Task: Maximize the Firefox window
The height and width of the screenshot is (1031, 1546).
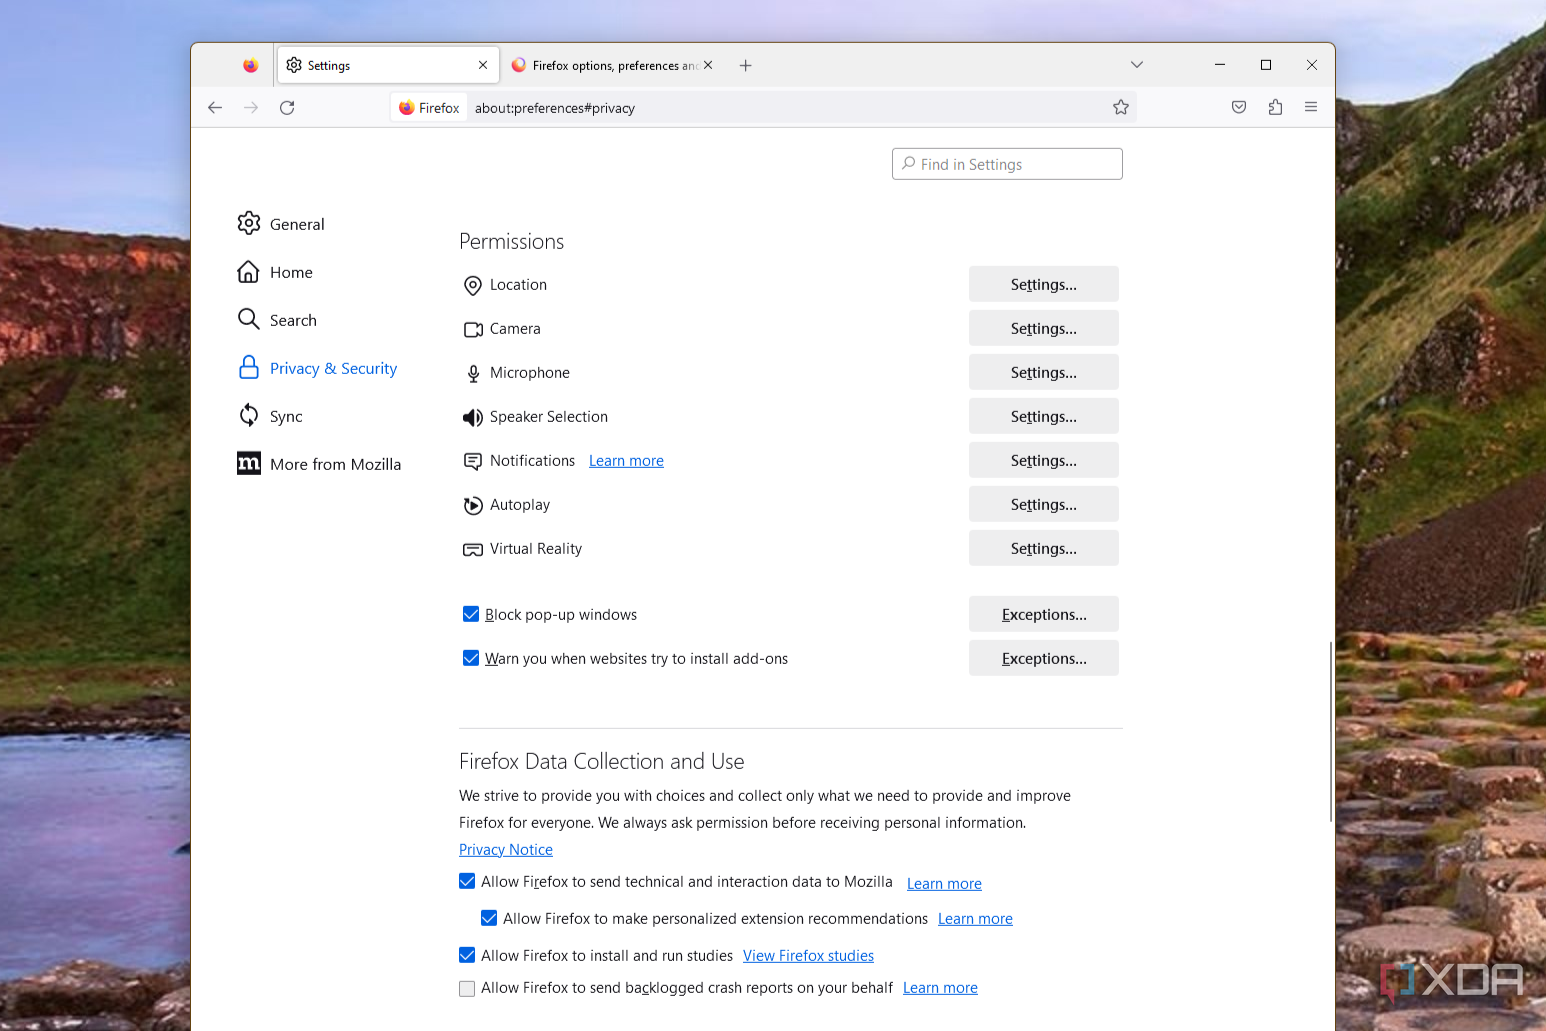Action: tap(1266, 65)
